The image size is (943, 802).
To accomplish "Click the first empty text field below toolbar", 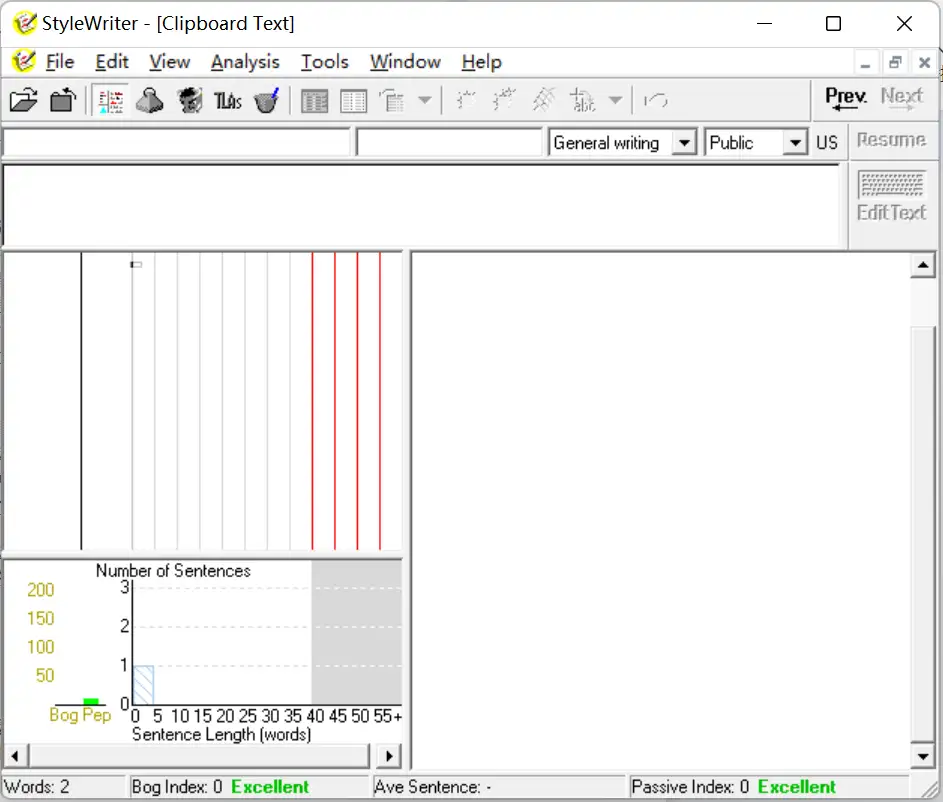I will pyautogui.click(x=176, y=143).
